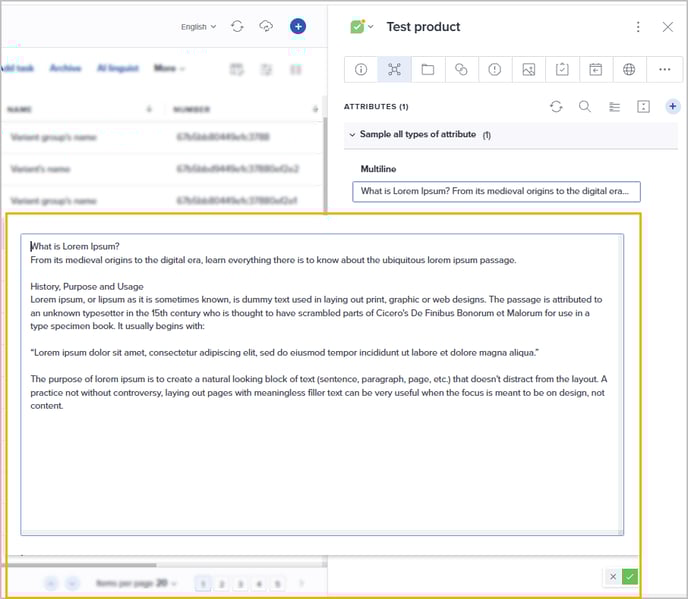This screenshot has width=688, height=599.
Task: Switch to the attributes network tab
Action: 394,69
